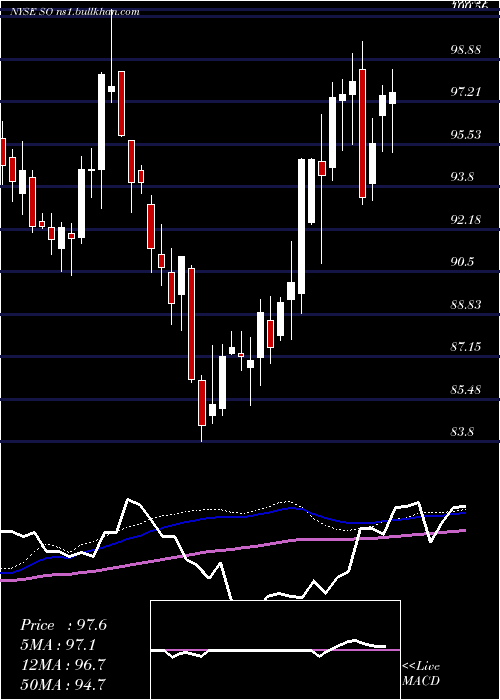This screenshot has height=700, width=500.
Task: Select the 88.83 price axis label
Action: (466, 304)
